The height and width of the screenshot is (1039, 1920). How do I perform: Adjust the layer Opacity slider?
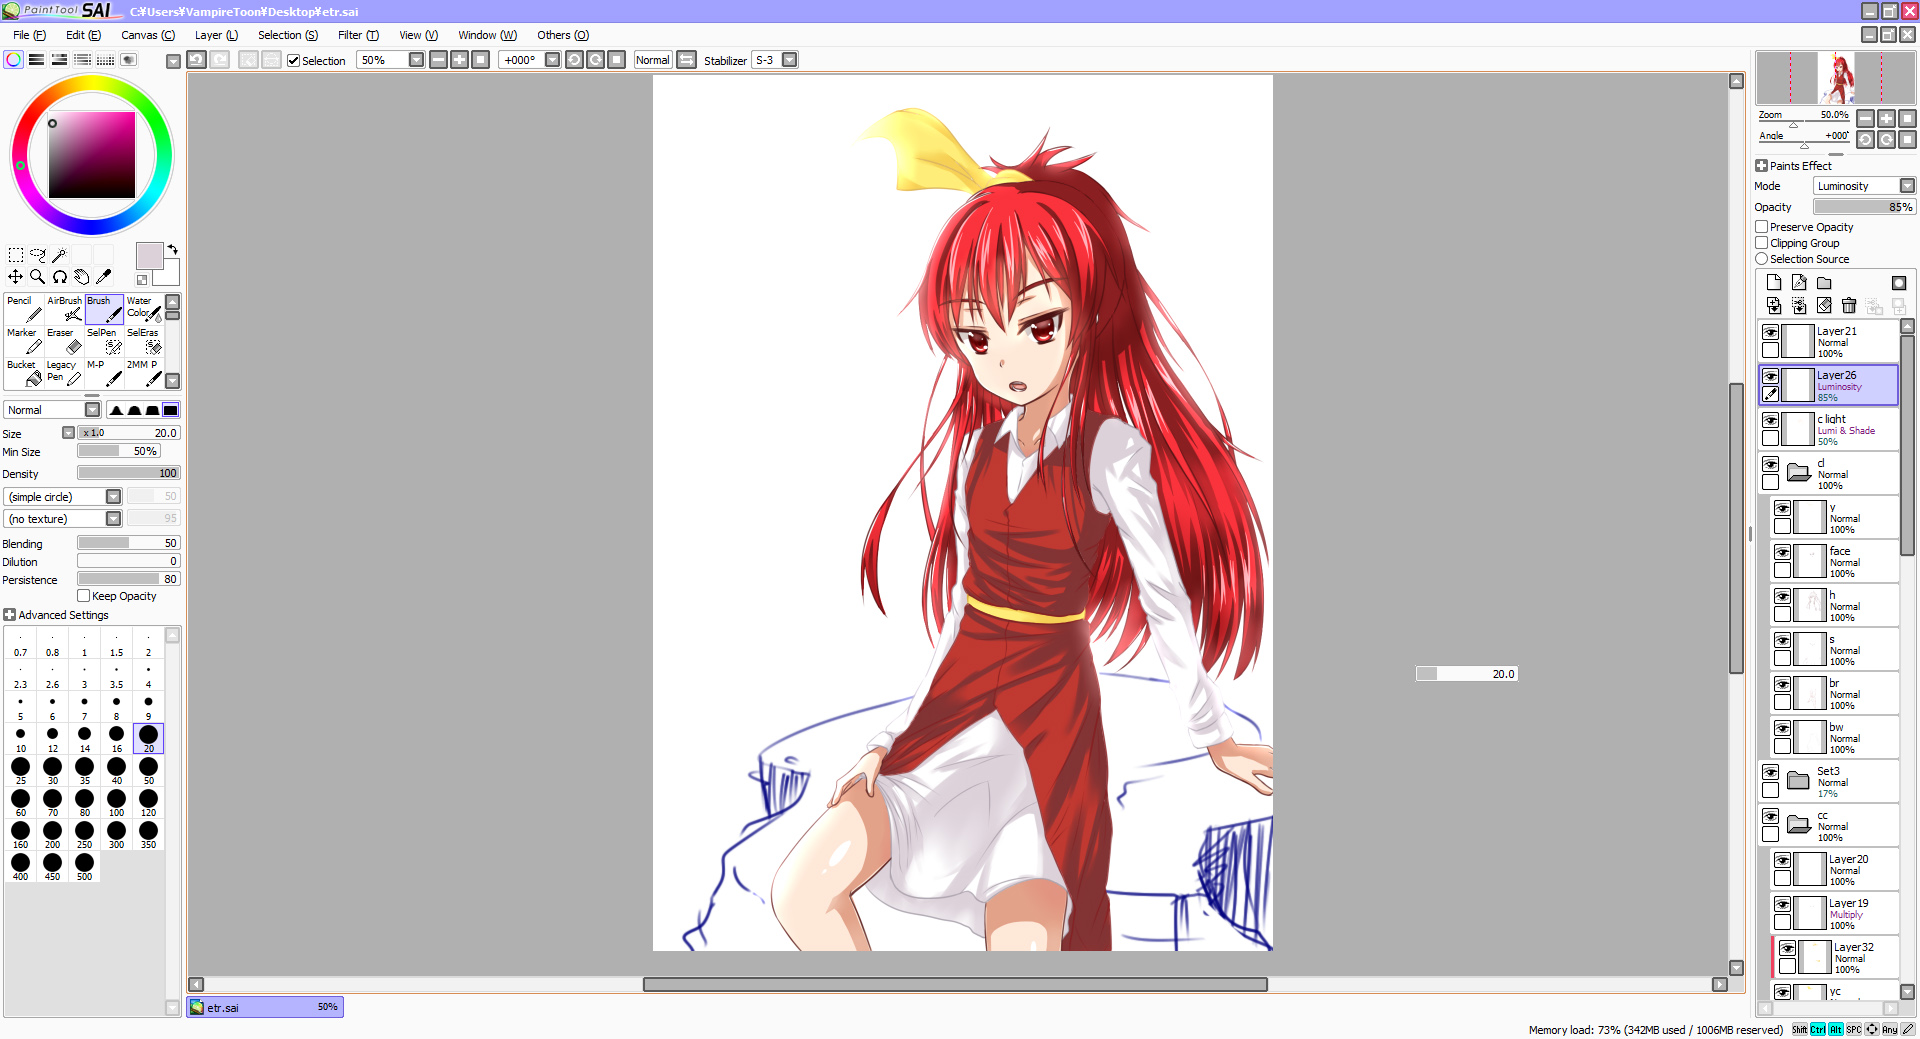[x=1864, y=207]
